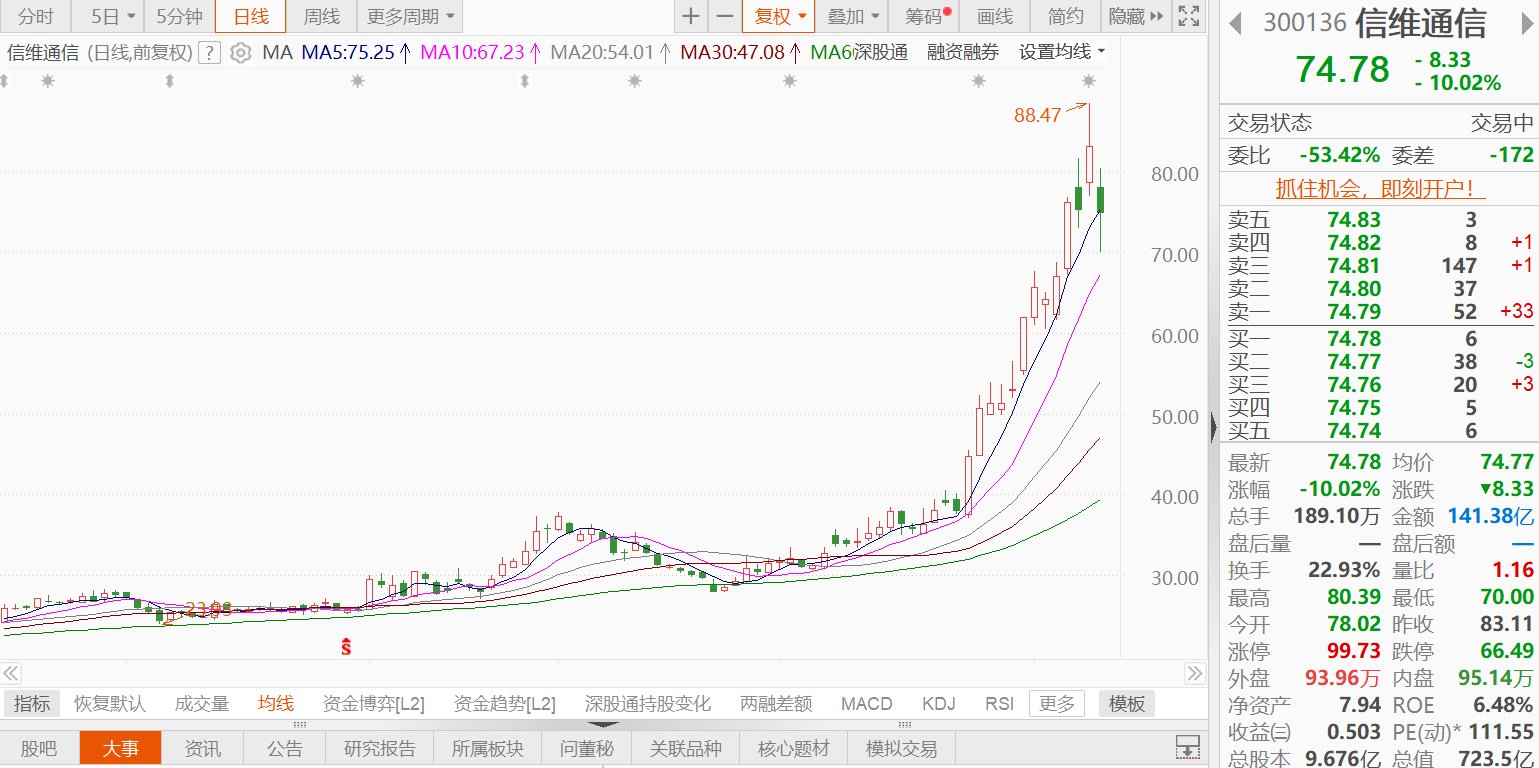Open the 设置均线 dropdown
The width and height of the screenshot is (1539, 768).
[x=1062, y=53]
